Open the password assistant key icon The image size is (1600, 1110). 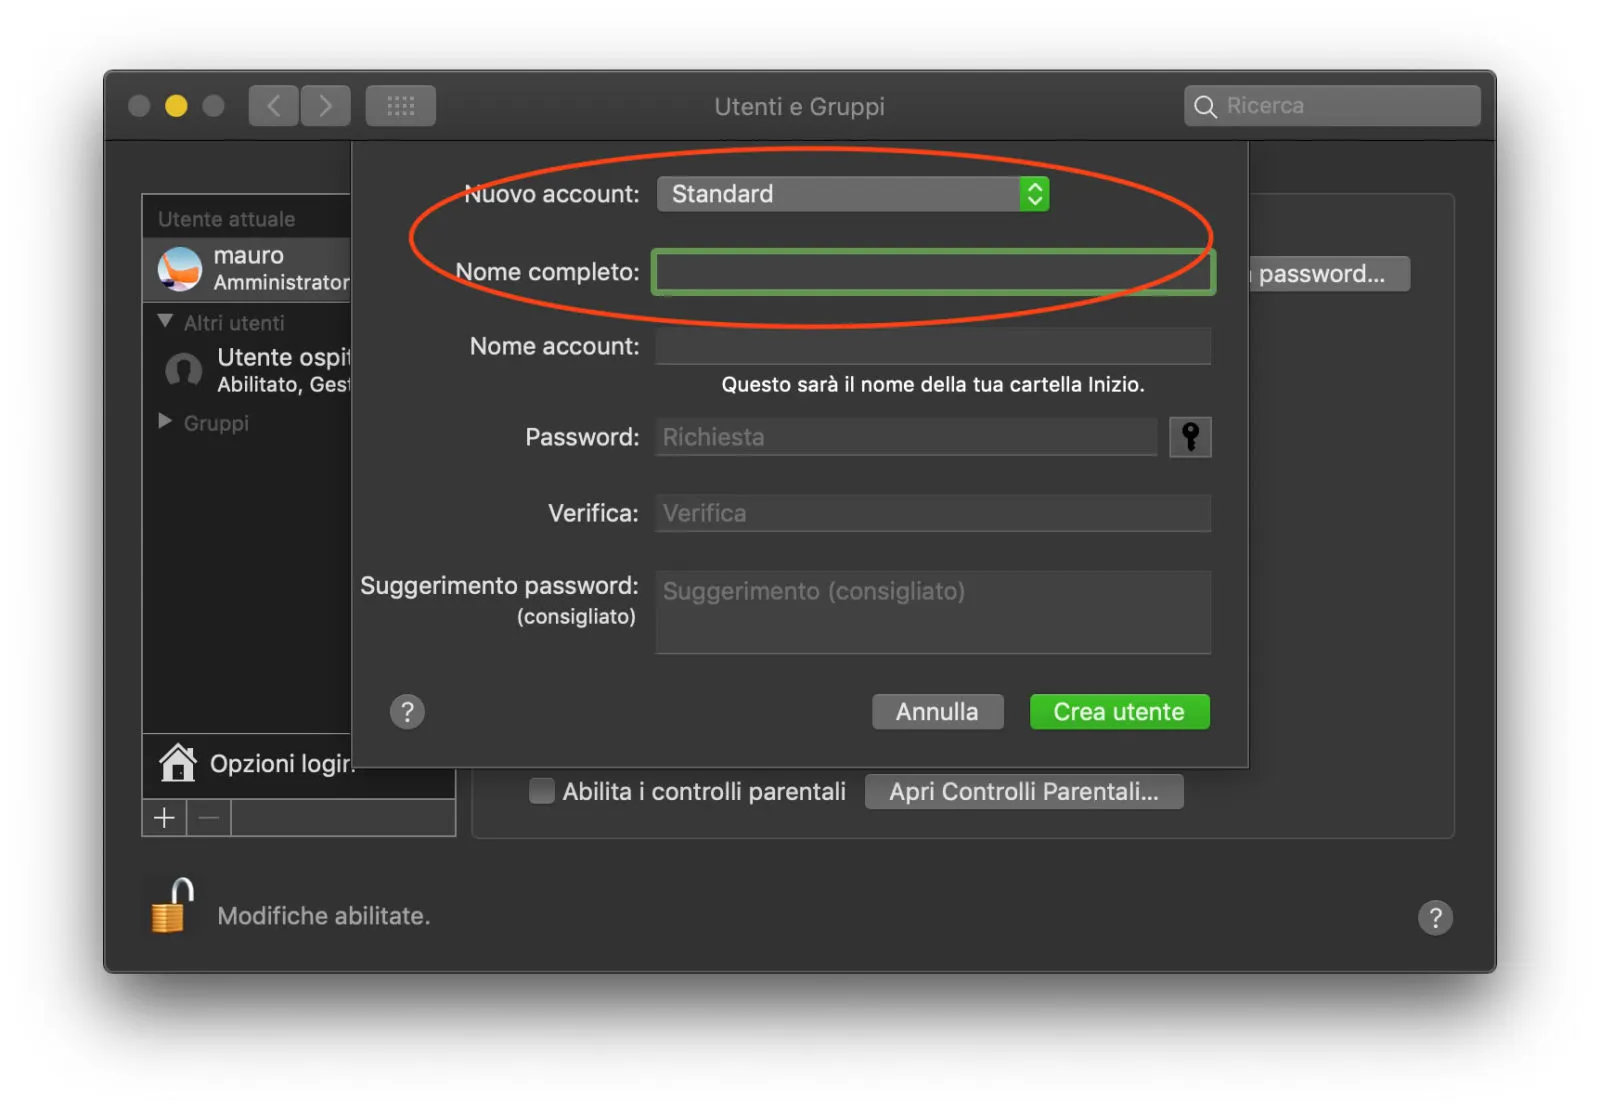(1190, 437)
